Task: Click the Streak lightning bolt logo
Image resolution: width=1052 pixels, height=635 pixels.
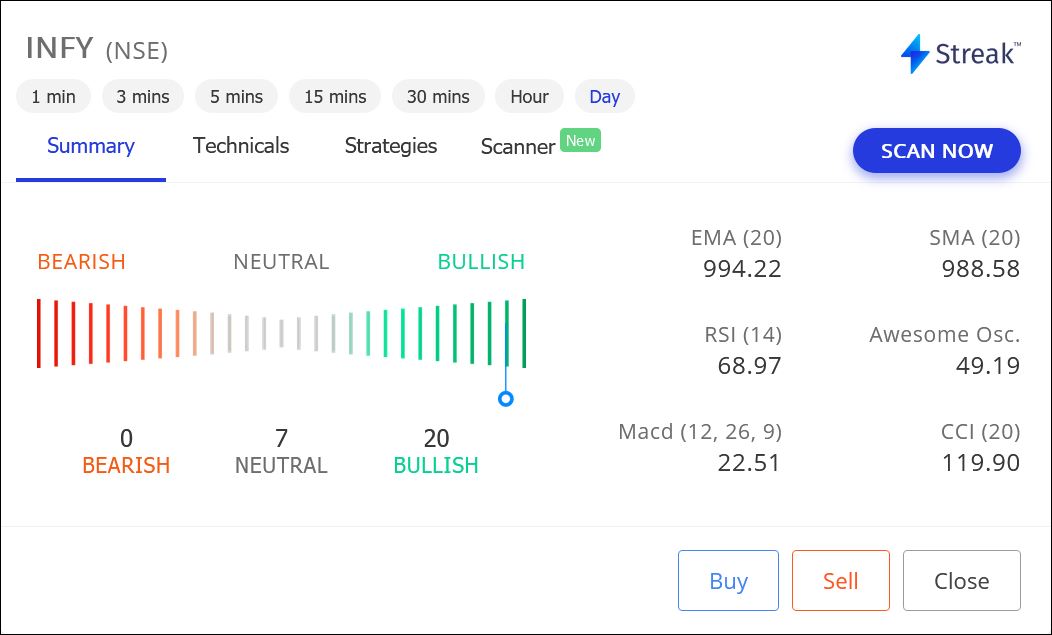Action: tap(914, 54)
